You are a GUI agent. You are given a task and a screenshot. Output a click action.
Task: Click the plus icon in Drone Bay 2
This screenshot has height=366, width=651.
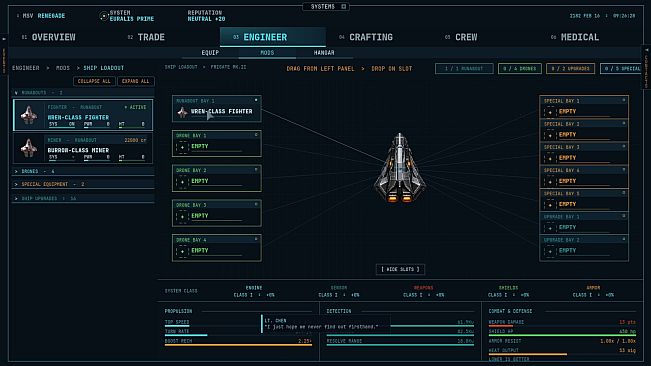(x=182, y=182)
